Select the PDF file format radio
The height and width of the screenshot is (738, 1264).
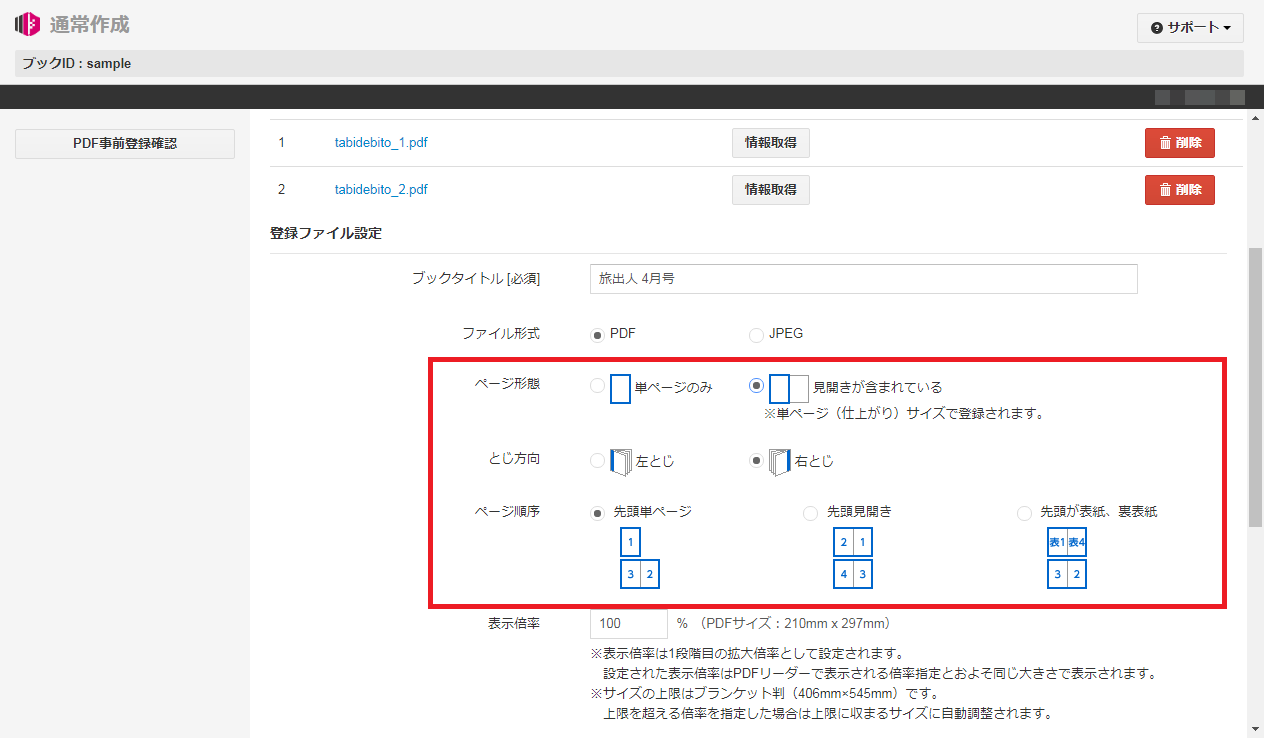coord(597,335)
